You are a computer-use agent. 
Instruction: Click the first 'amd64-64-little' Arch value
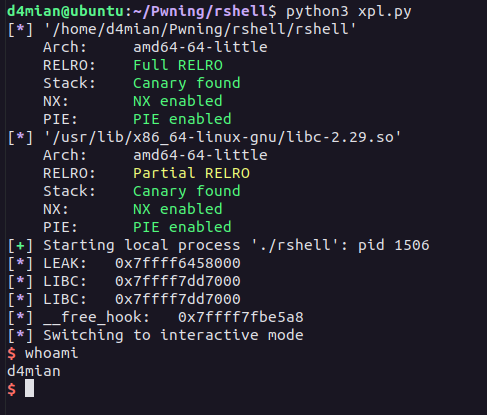(x=200, y=47)
